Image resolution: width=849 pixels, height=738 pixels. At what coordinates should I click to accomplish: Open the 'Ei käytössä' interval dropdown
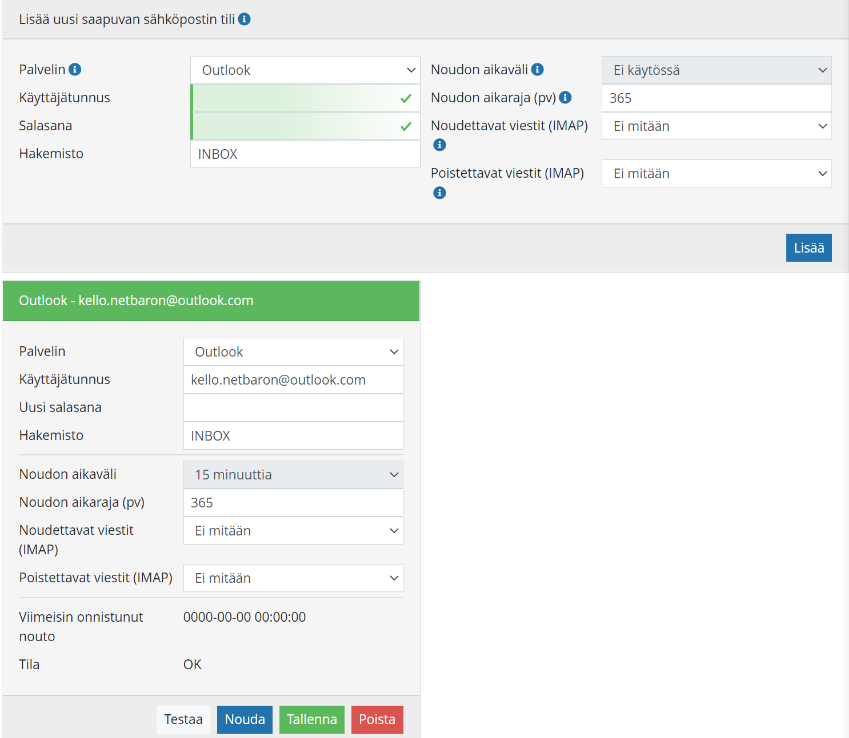point(716,70)
